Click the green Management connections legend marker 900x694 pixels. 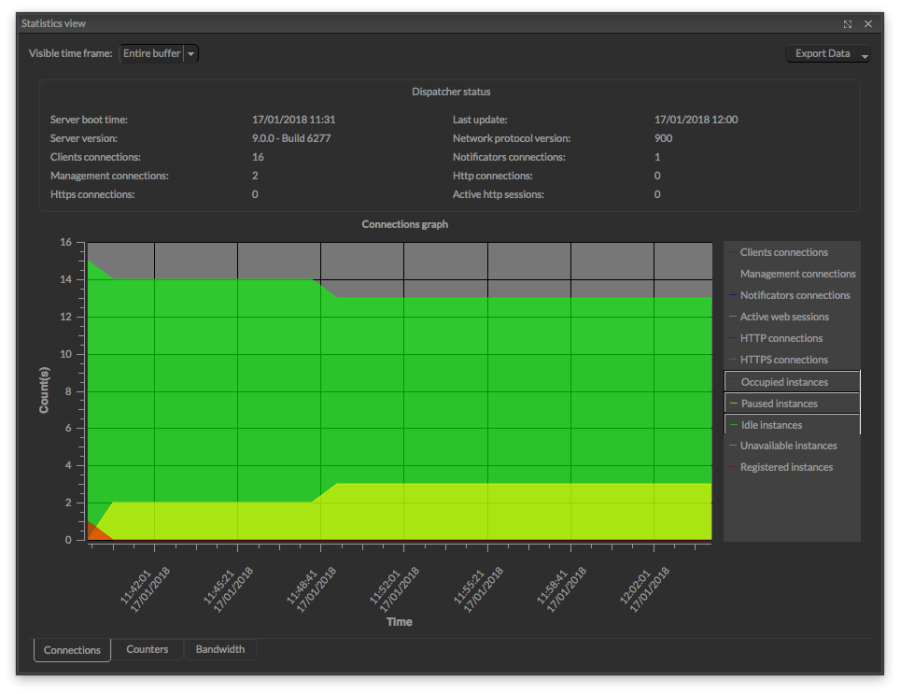pyautogui.click(x=732, y=273)
